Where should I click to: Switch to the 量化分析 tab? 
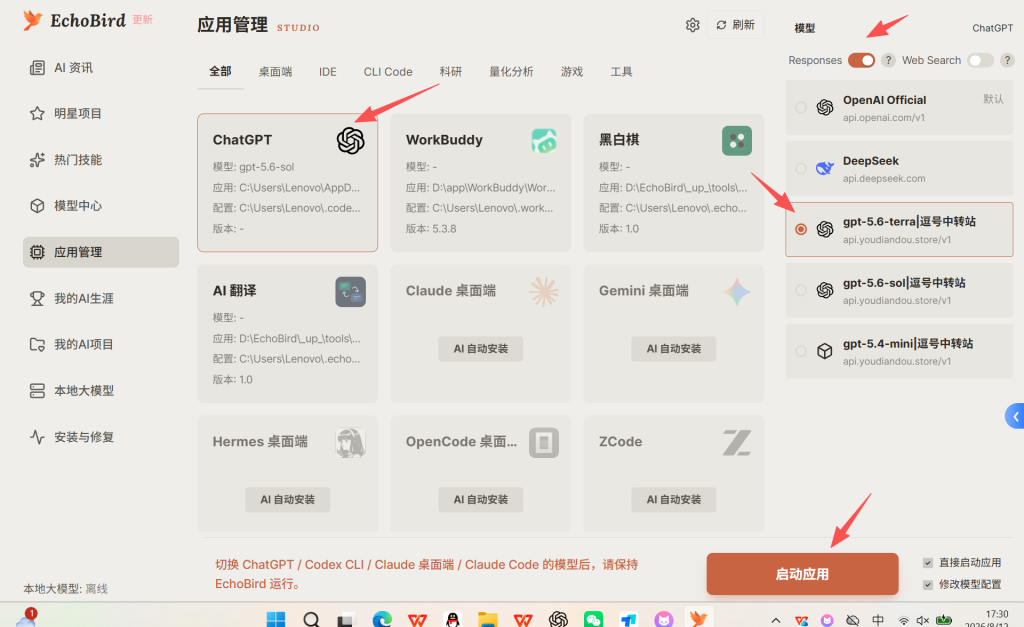tap(511, 71)
